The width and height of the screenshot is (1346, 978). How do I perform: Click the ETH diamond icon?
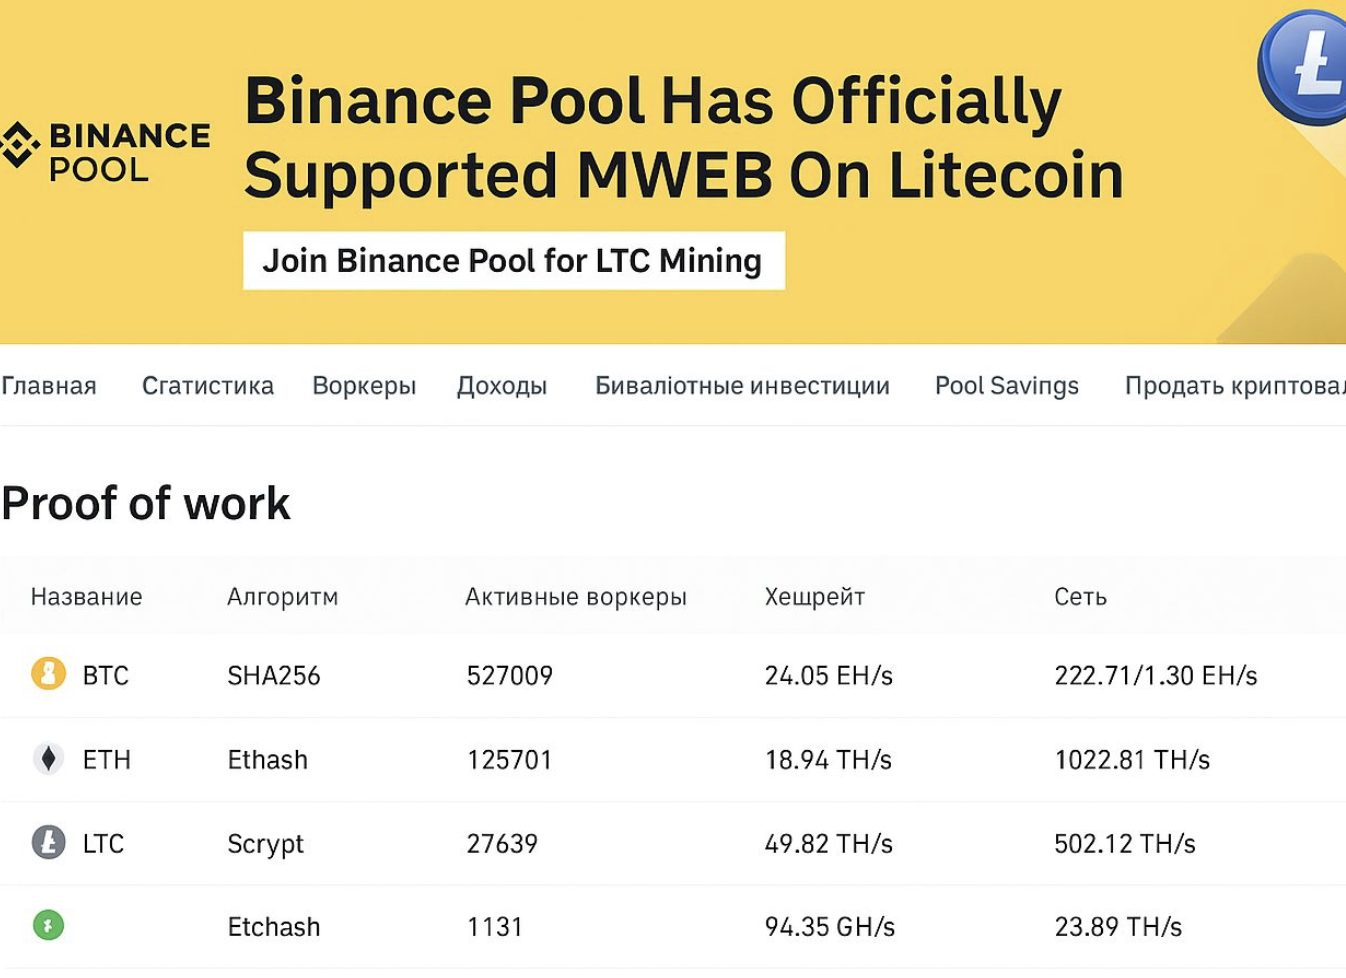tap(48, 759)
